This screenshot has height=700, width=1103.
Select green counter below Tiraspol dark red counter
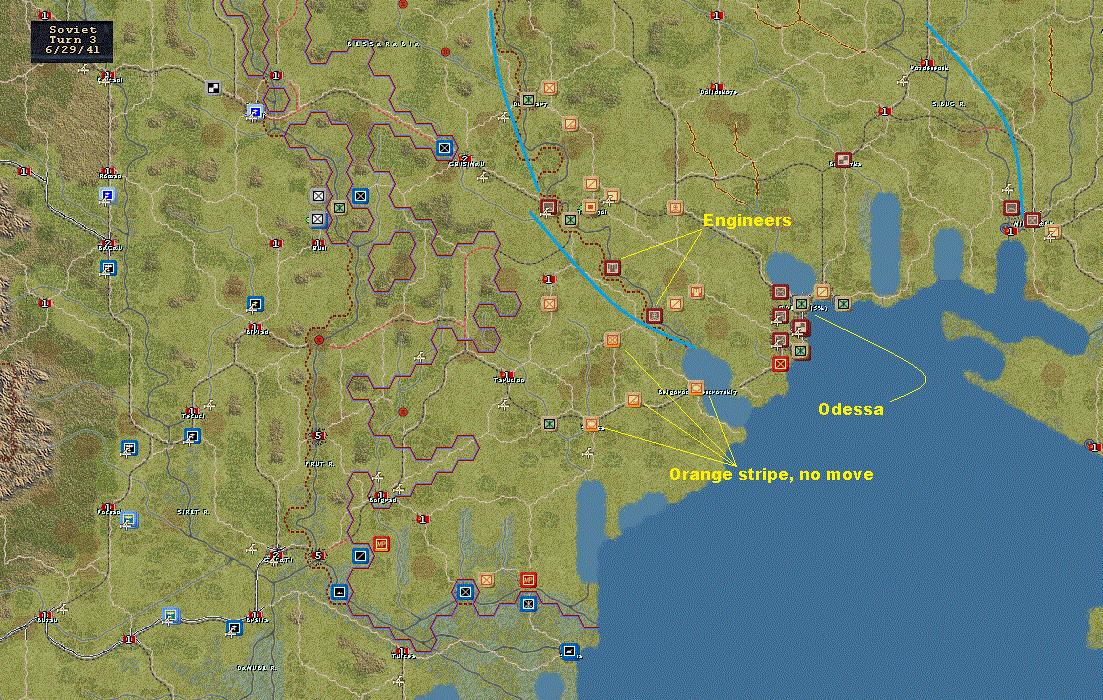tap(570, 220)
